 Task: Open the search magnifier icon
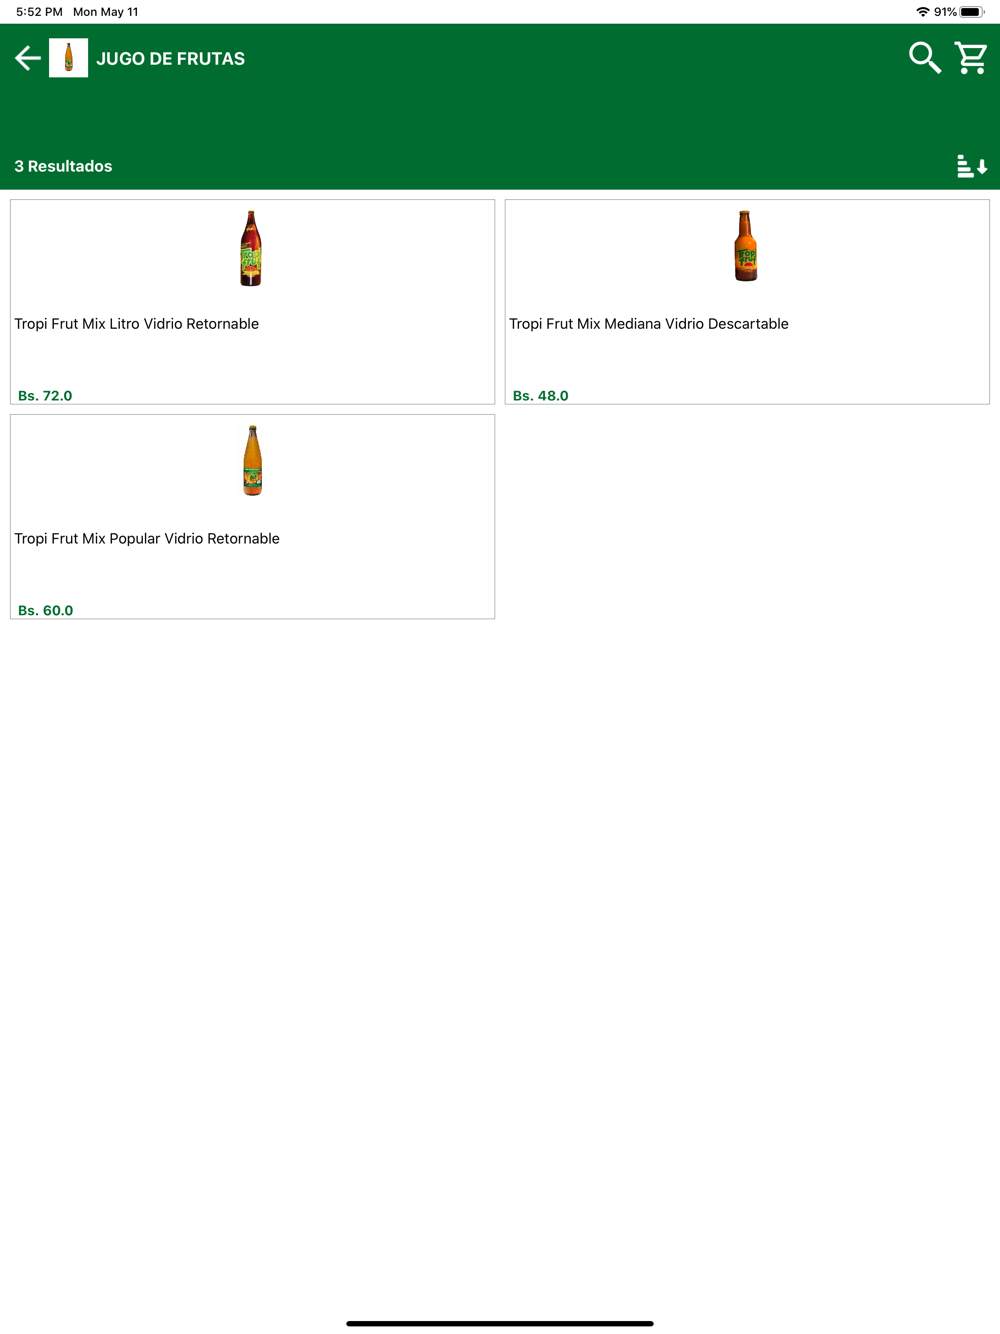tap(924, 58)
